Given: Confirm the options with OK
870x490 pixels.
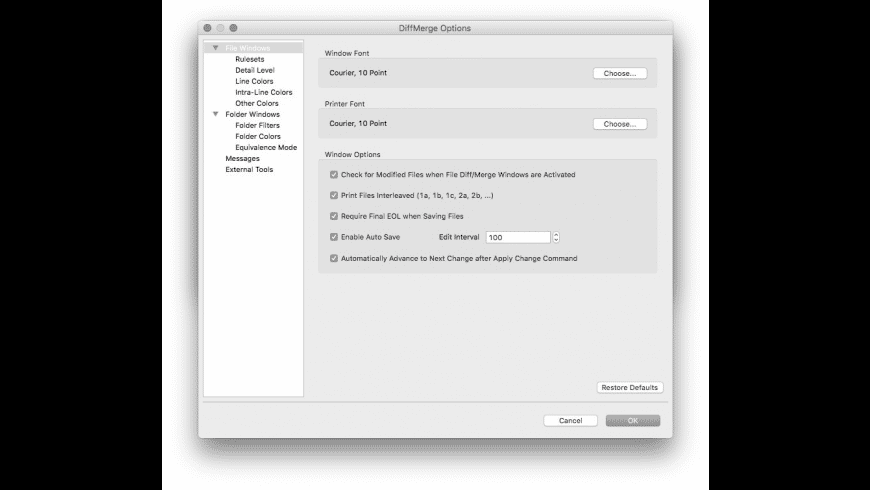Looking at the screenshot, I should click(x=633, y=421).
